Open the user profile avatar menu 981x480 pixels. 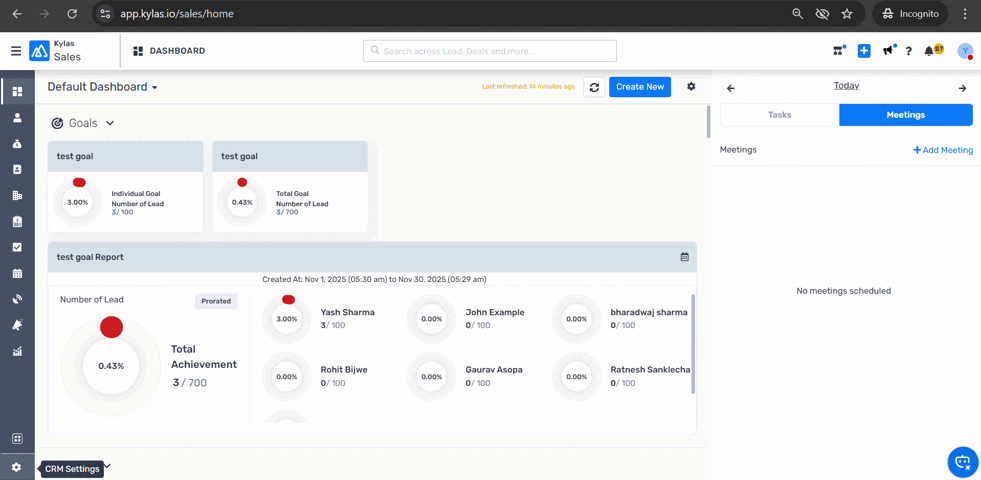964,51
